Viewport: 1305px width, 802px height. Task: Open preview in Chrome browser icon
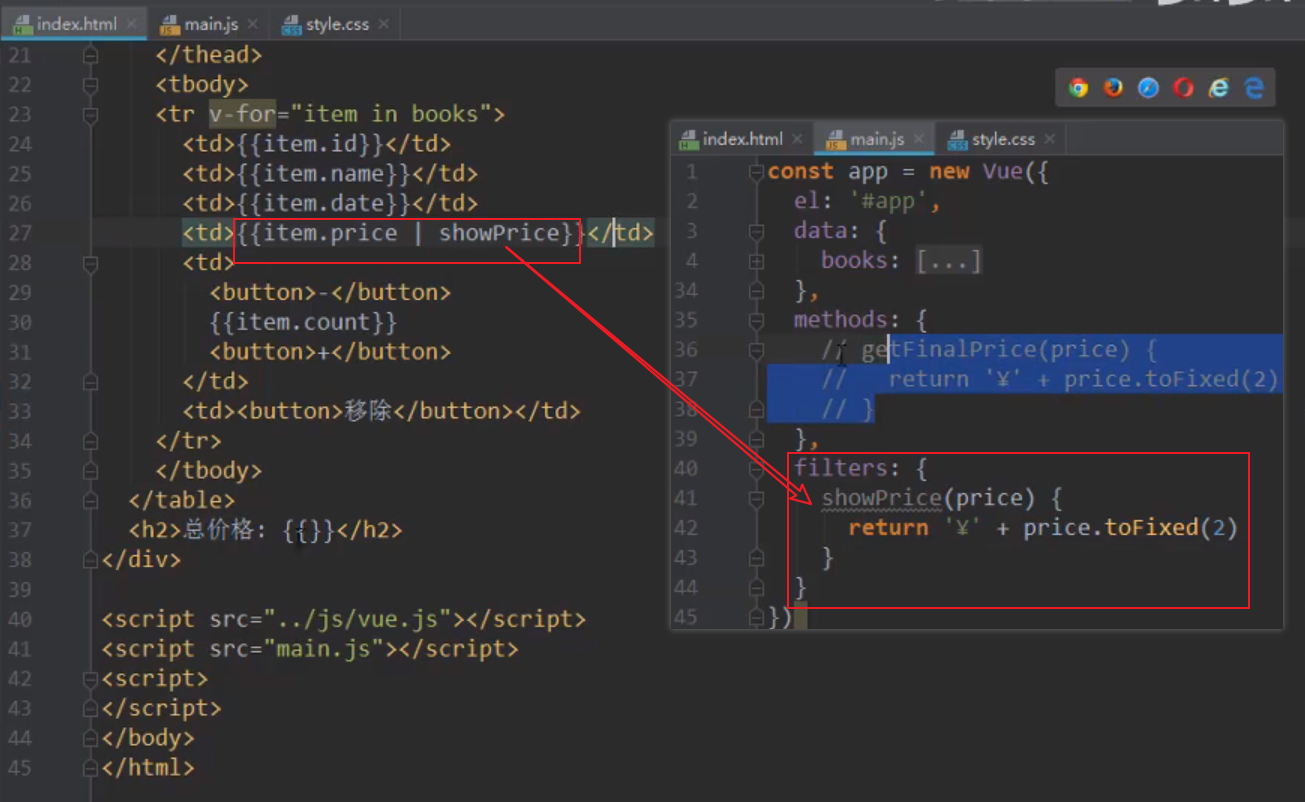(1078, 88)
